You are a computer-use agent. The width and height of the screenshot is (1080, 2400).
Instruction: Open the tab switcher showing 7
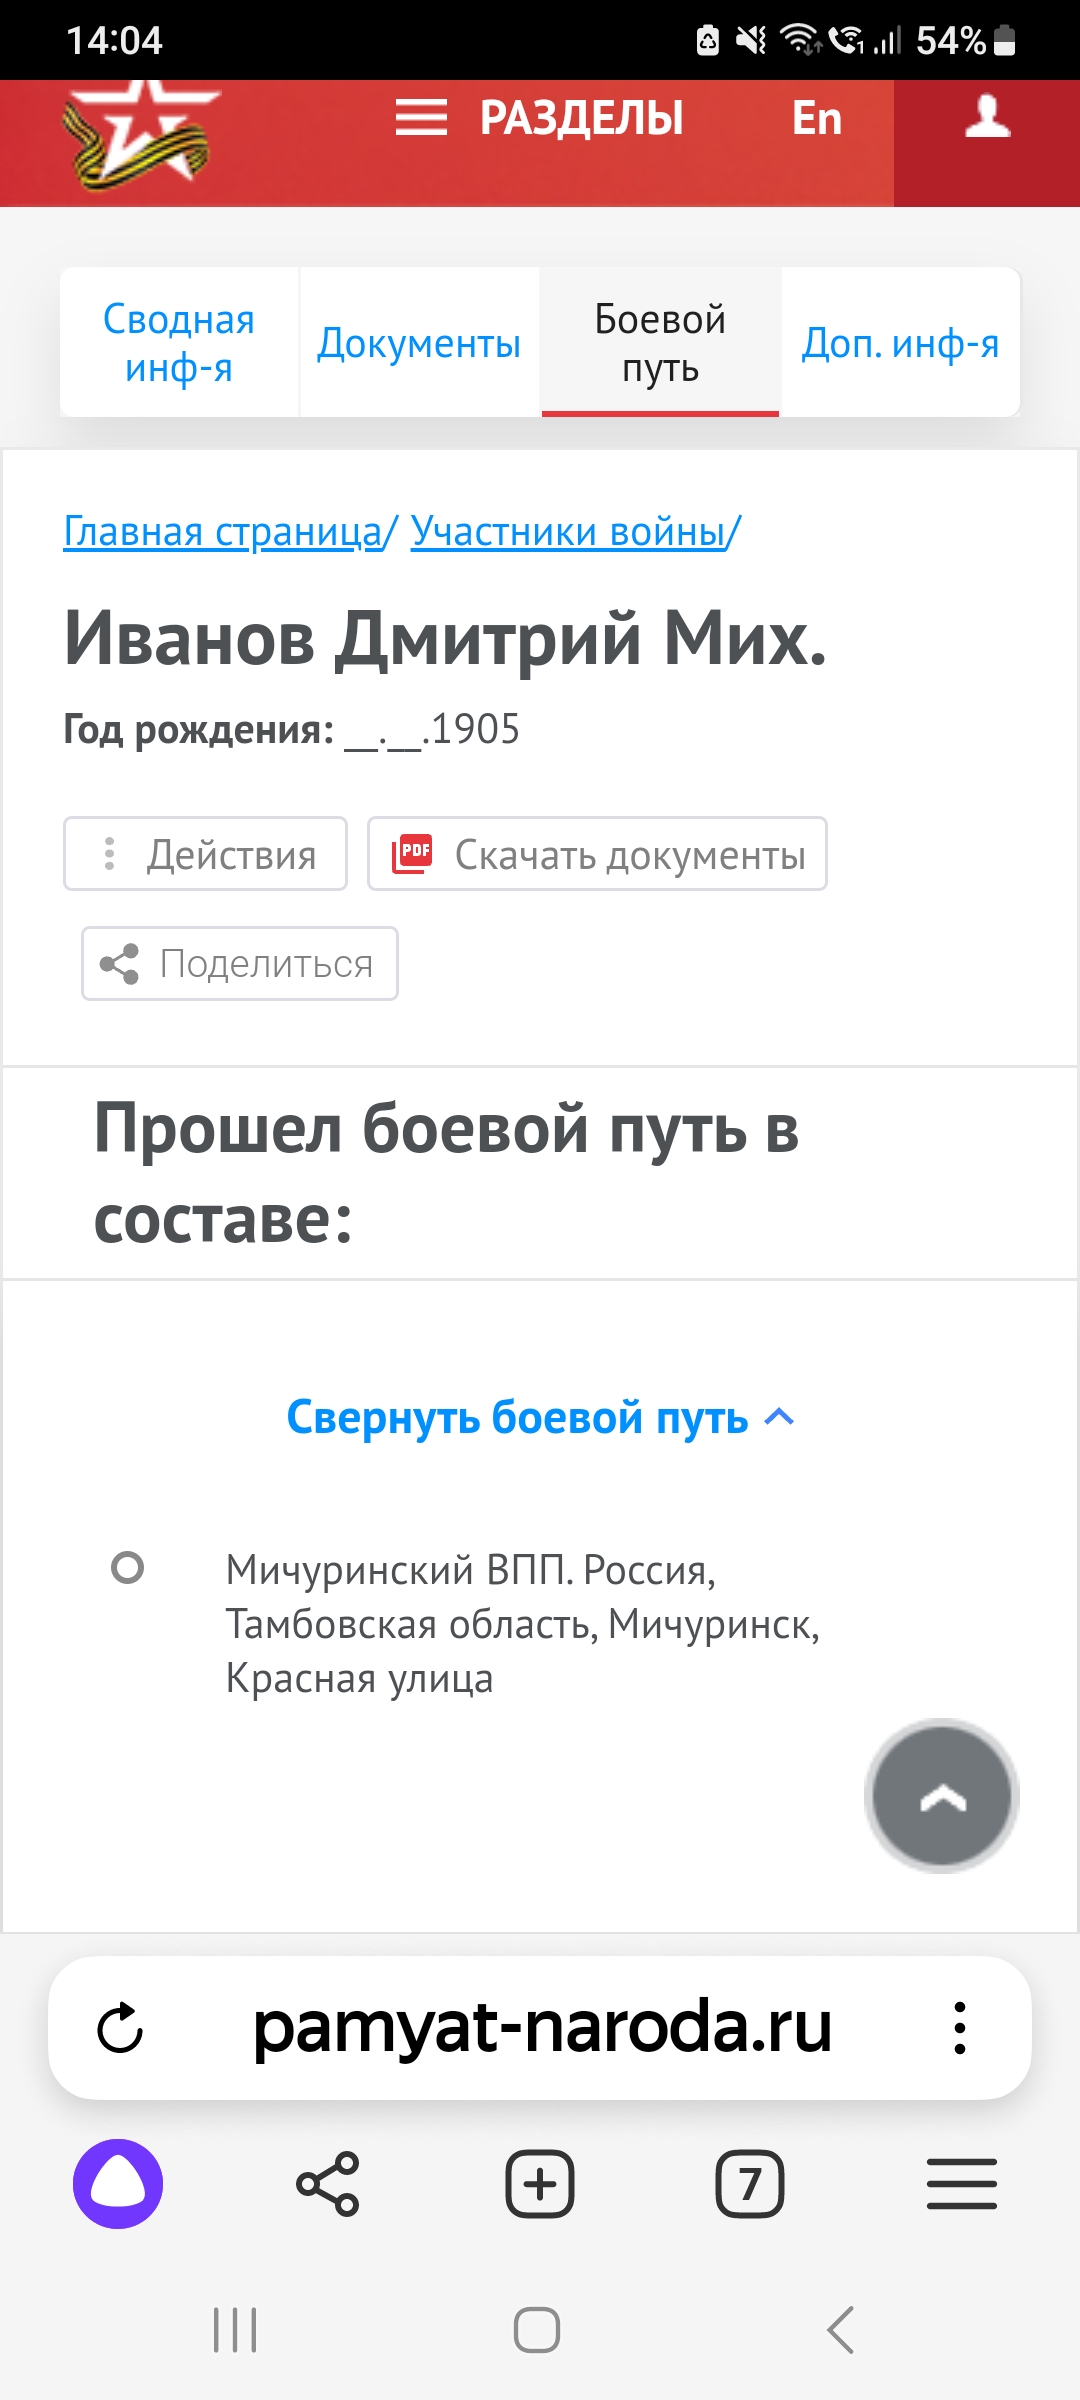coord(749,2184)
